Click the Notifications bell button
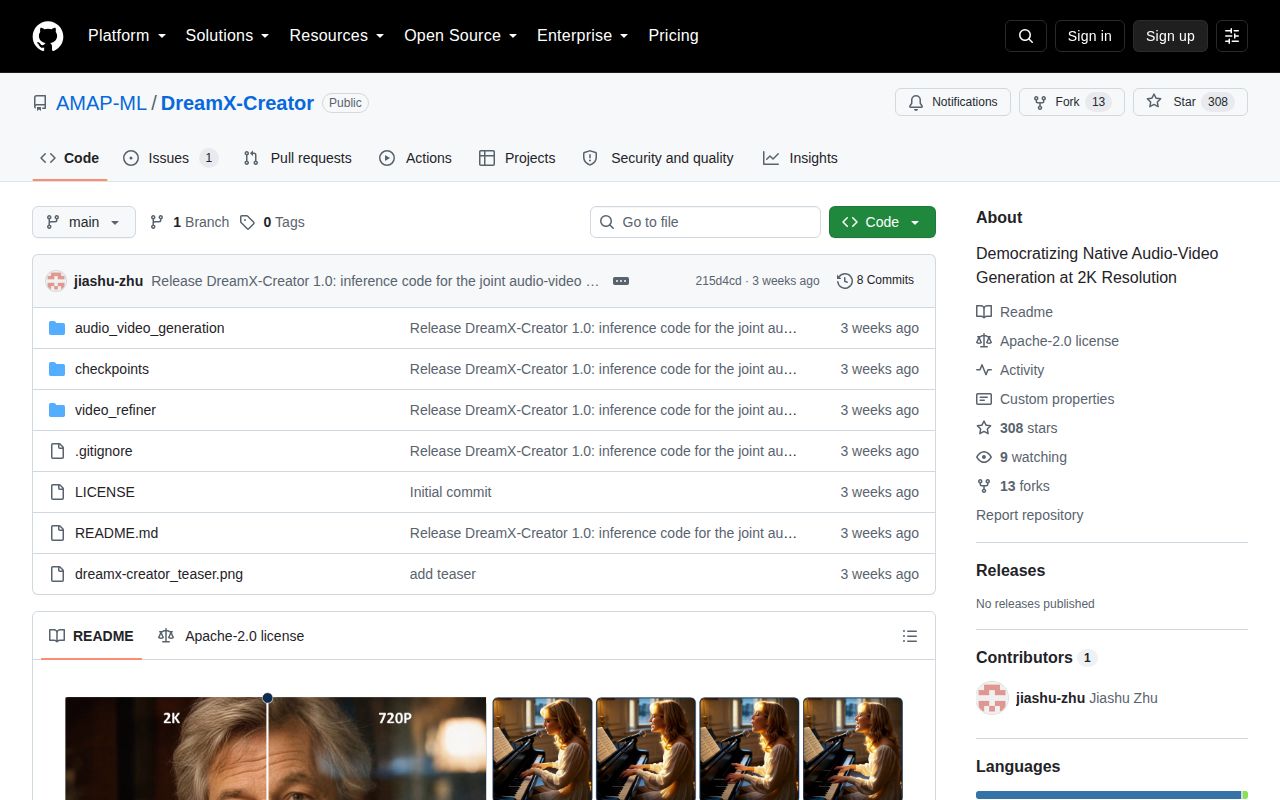This screenshot has height=800, width=1280. 952,102
